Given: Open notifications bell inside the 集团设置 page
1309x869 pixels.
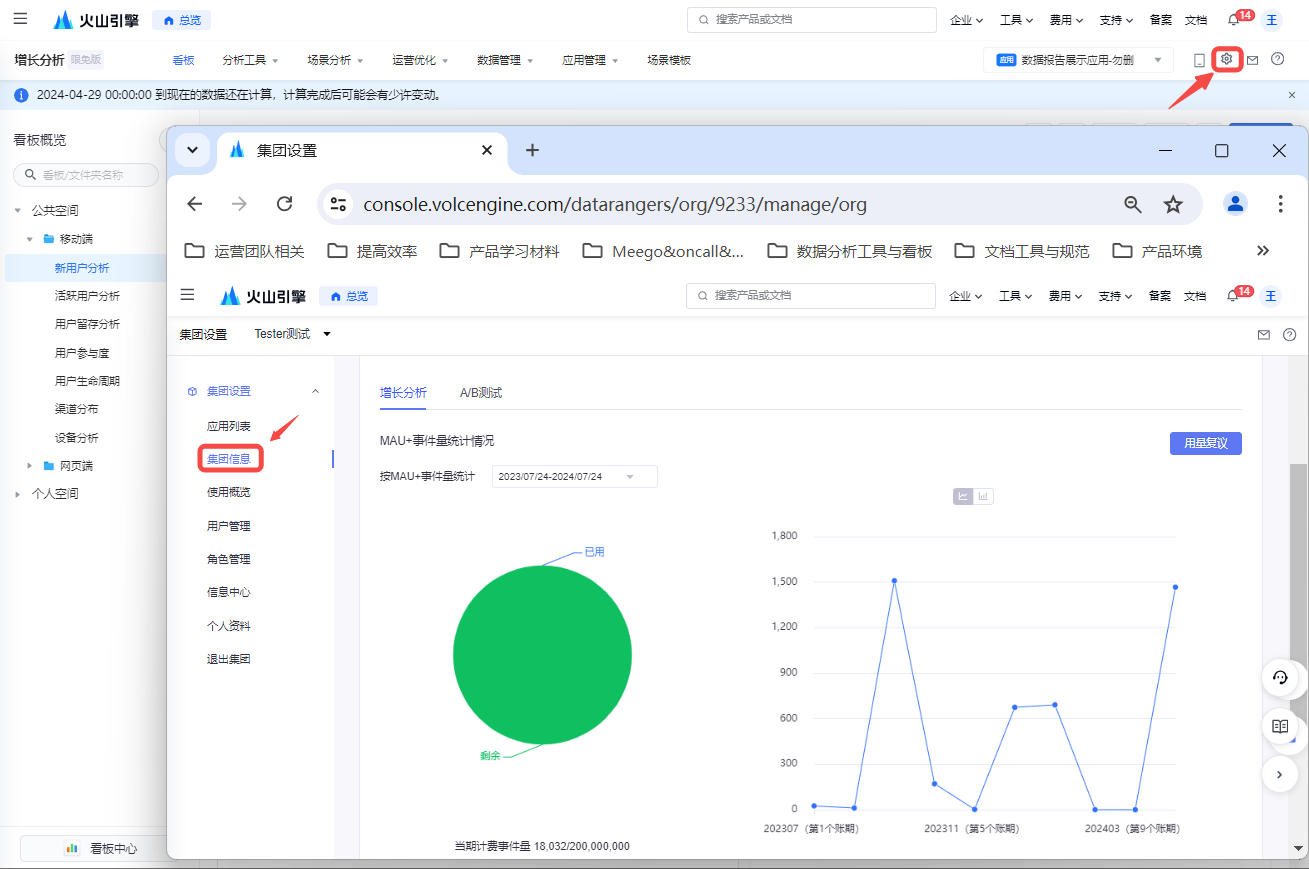Looking at the screenshot, I should tap(1233, 296).
